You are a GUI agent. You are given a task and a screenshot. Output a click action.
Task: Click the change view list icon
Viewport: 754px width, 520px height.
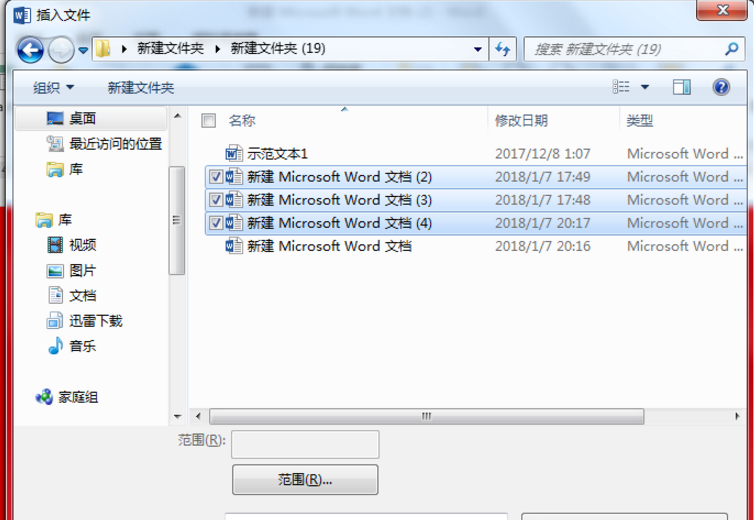pyautogui.click(x=621, y=87)
